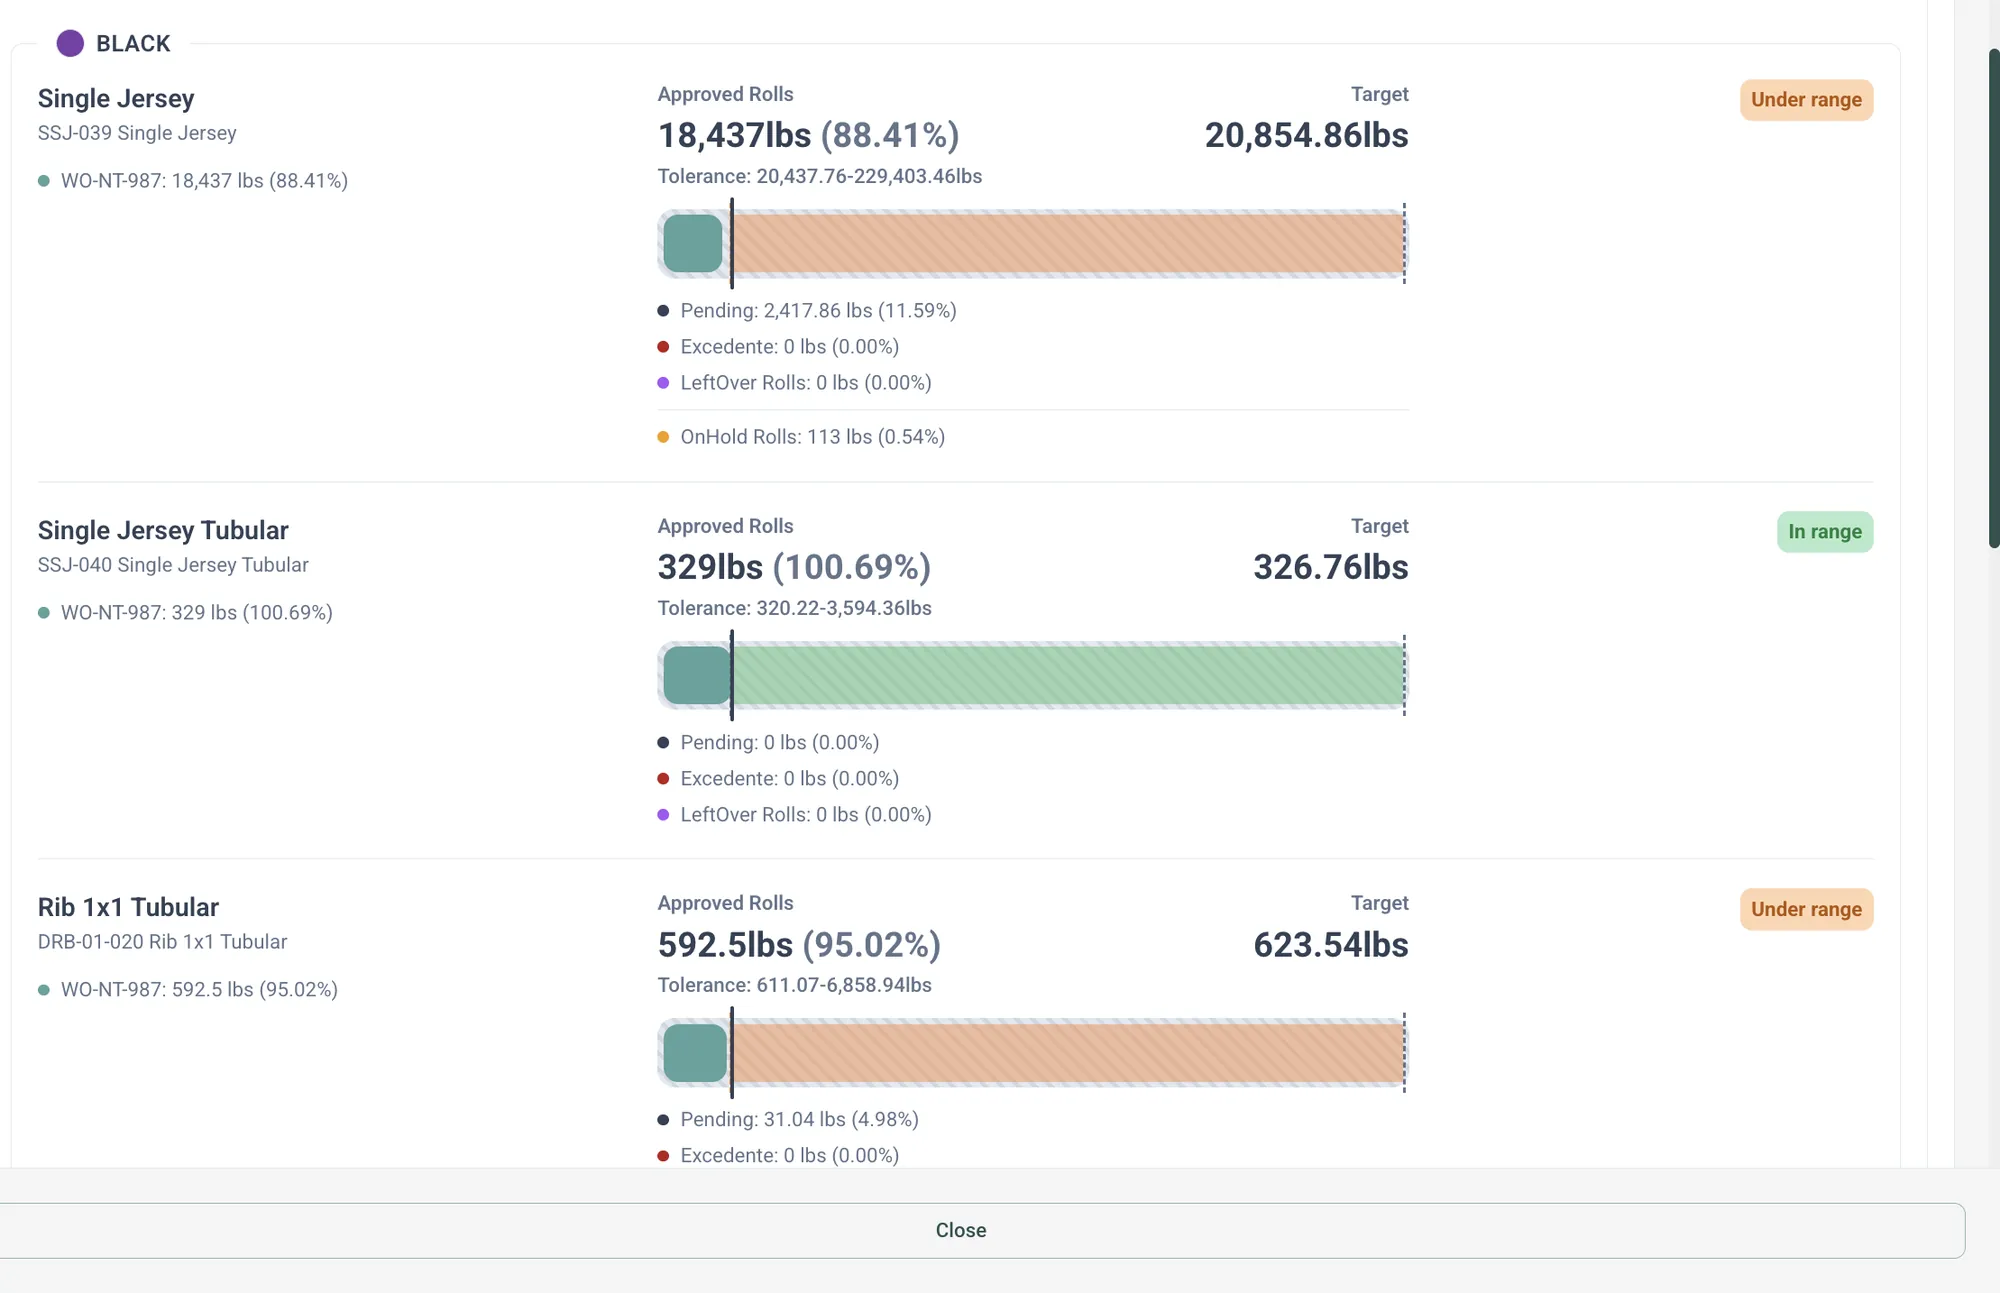Click 326.76lbs target value
Image resolution: width=2000 pixels, height=1293 pixels.
pyautogui.click(x=1331, y=567)
